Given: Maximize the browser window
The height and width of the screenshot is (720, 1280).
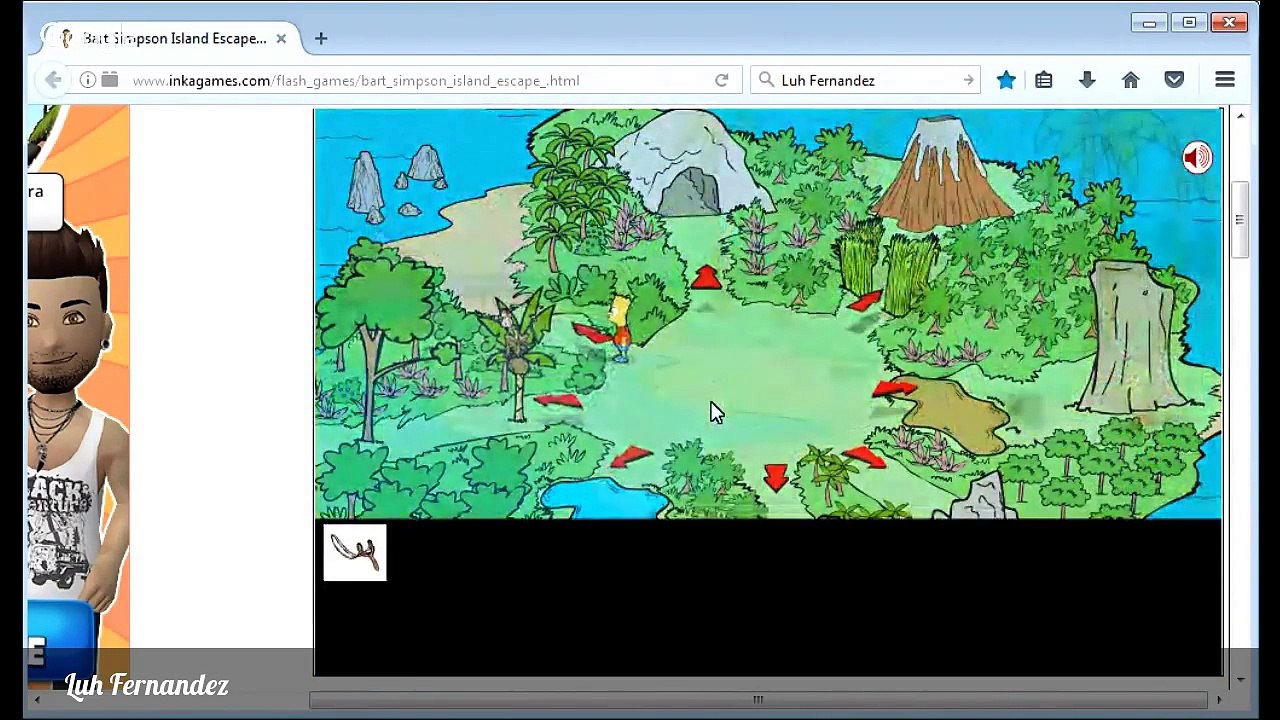Looking at the screenshot, I should click(1190, 22).
